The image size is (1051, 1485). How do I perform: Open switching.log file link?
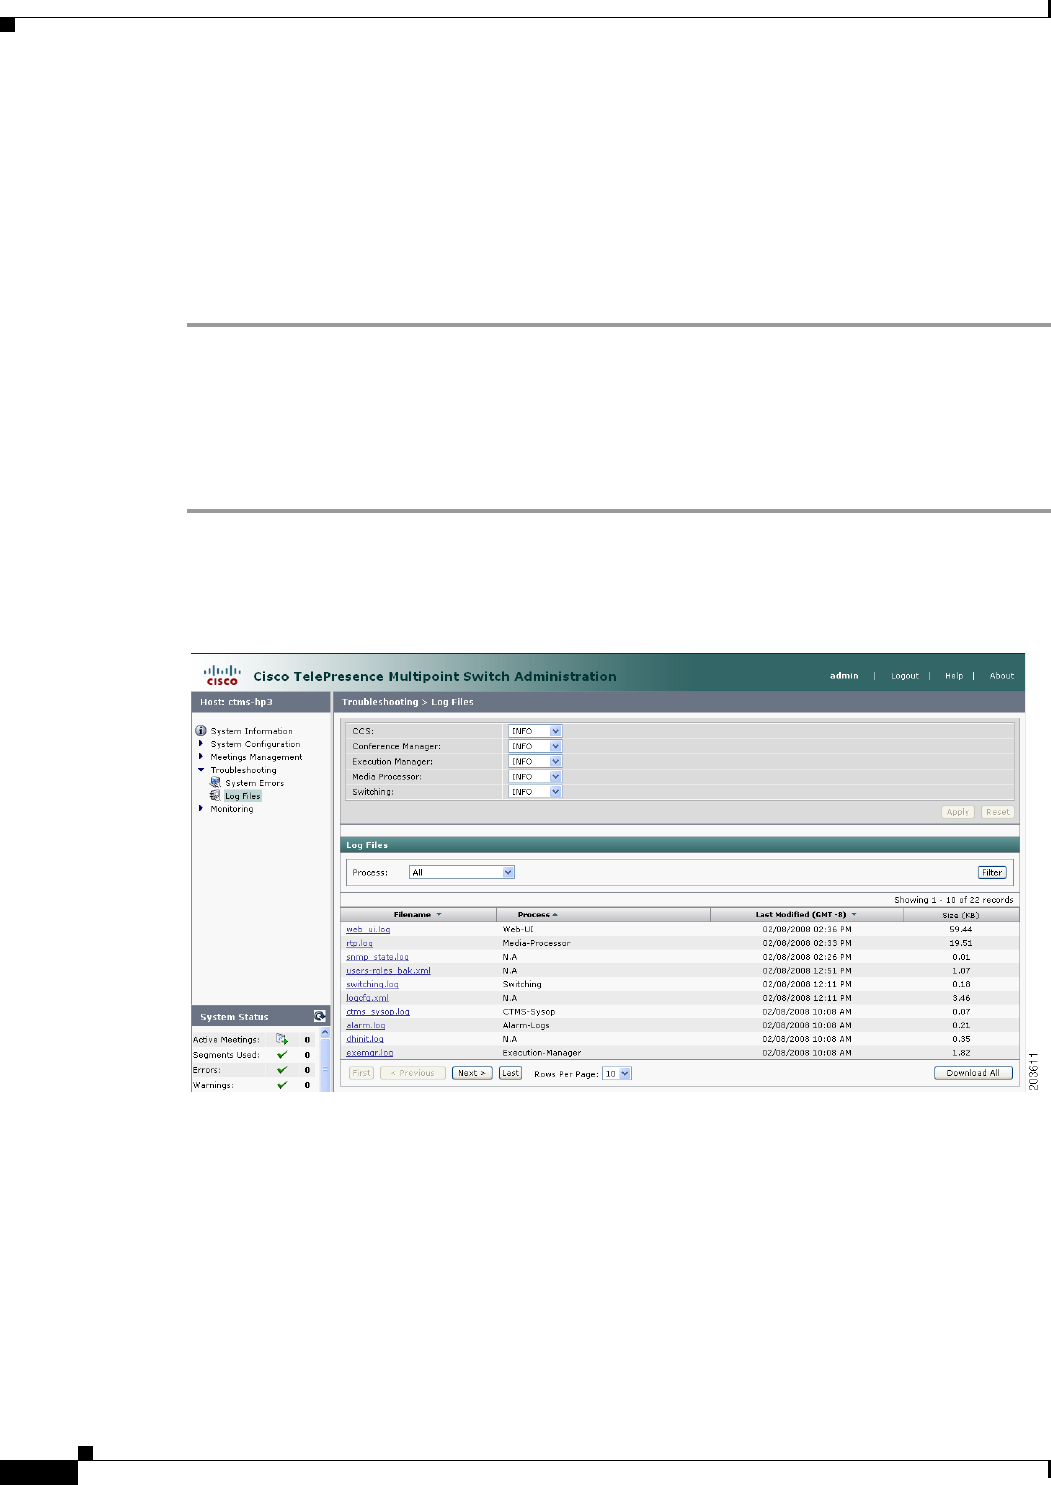[x=372, y=984]
